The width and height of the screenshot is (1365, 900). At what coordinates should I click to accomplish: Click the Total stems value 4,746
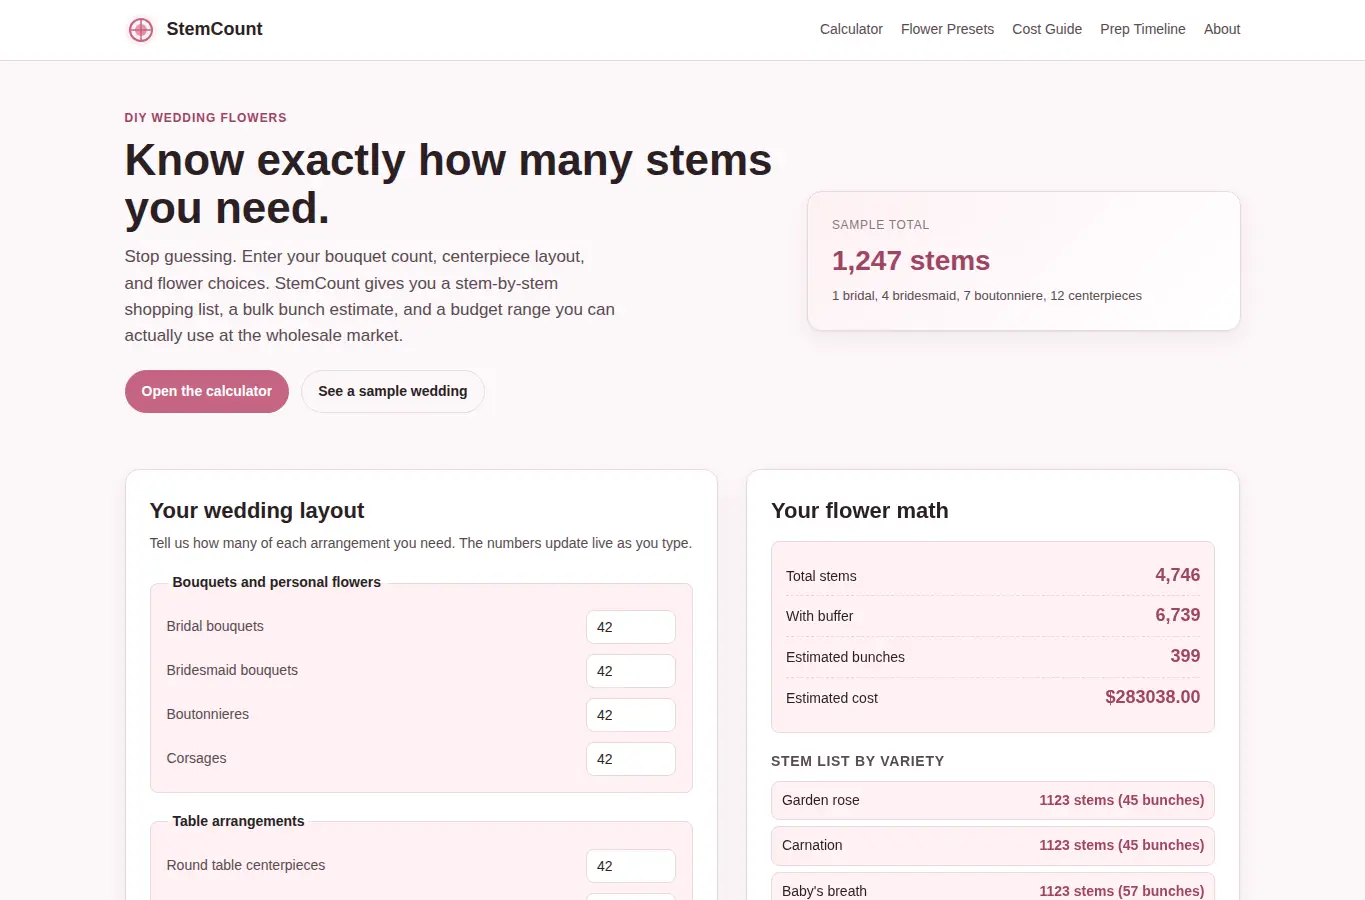click(x=1178, y=575)
